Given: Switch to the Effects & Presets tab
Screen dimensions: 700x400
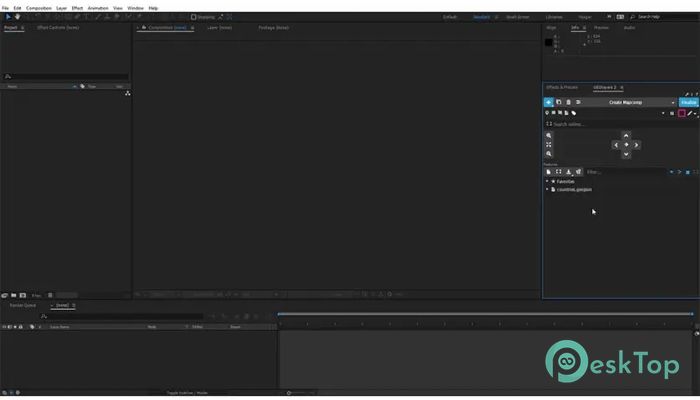Looking at the screenshot, I should pos(562,88).
